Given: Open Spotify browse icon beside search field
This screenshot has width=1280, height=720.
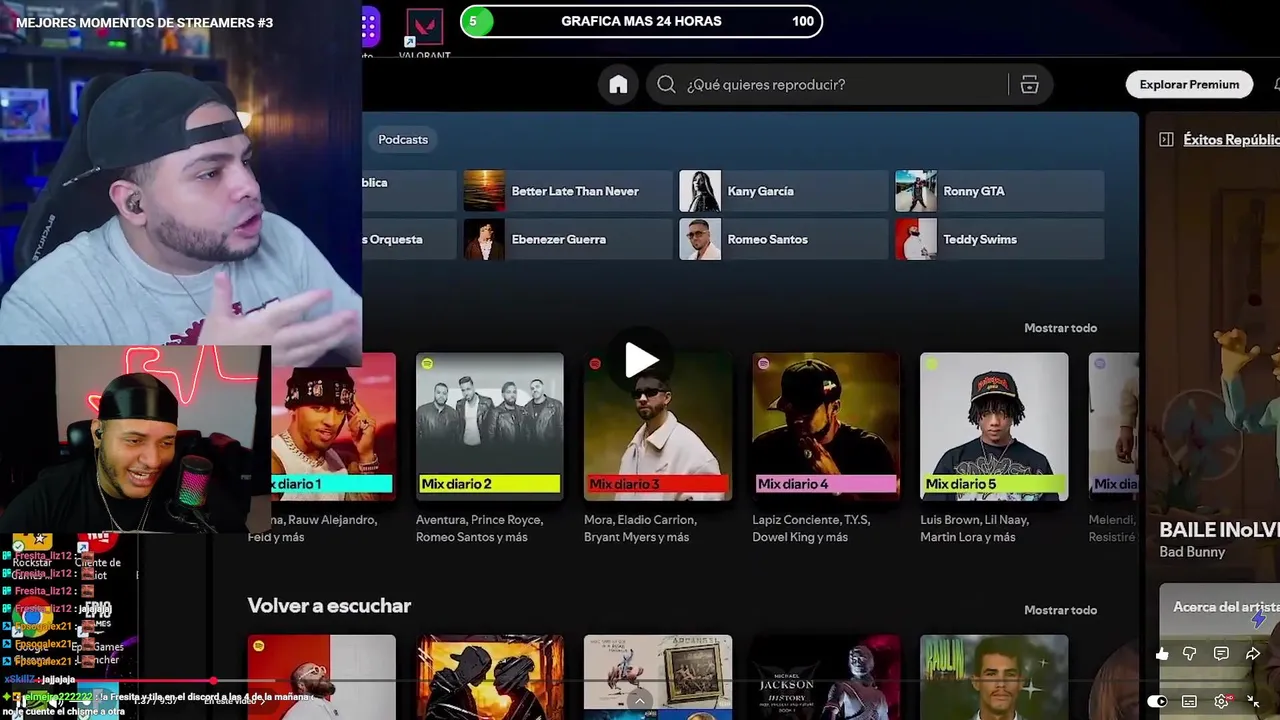Looking at the screenshot, I should click(x=1029, y=85).
